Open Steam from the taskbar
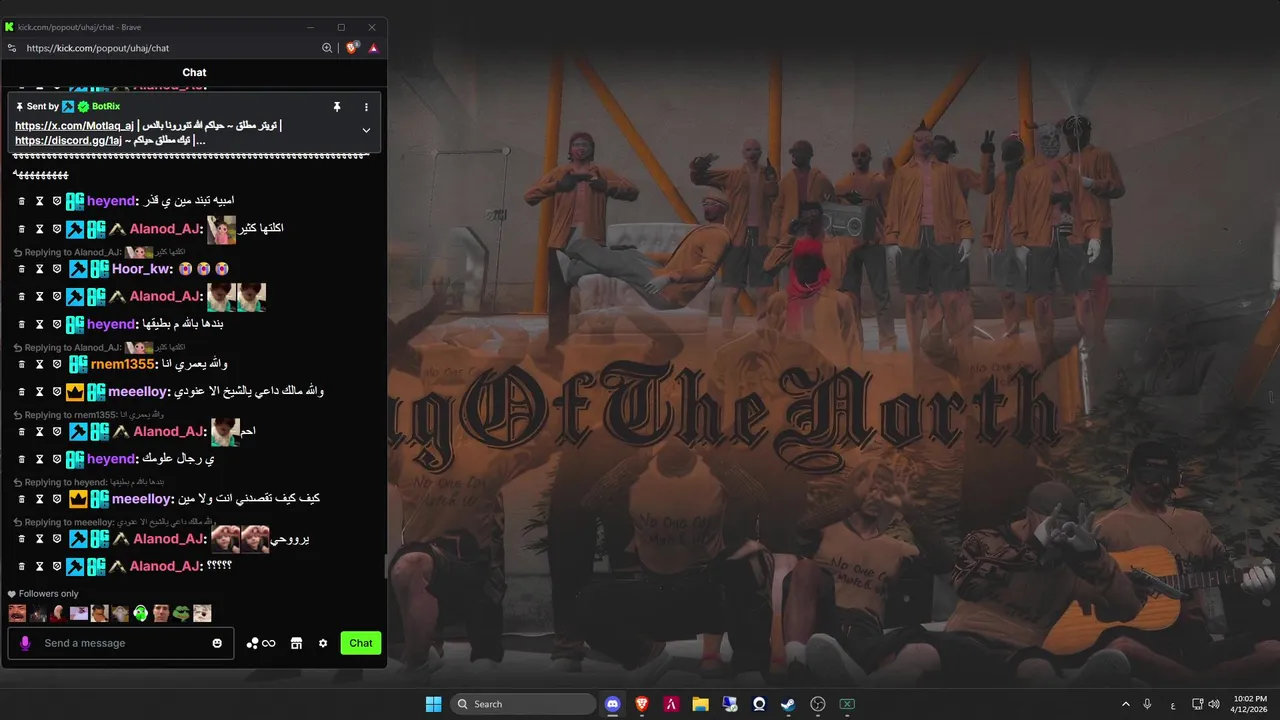This screenshot has height=720, width=1280. 788,704
